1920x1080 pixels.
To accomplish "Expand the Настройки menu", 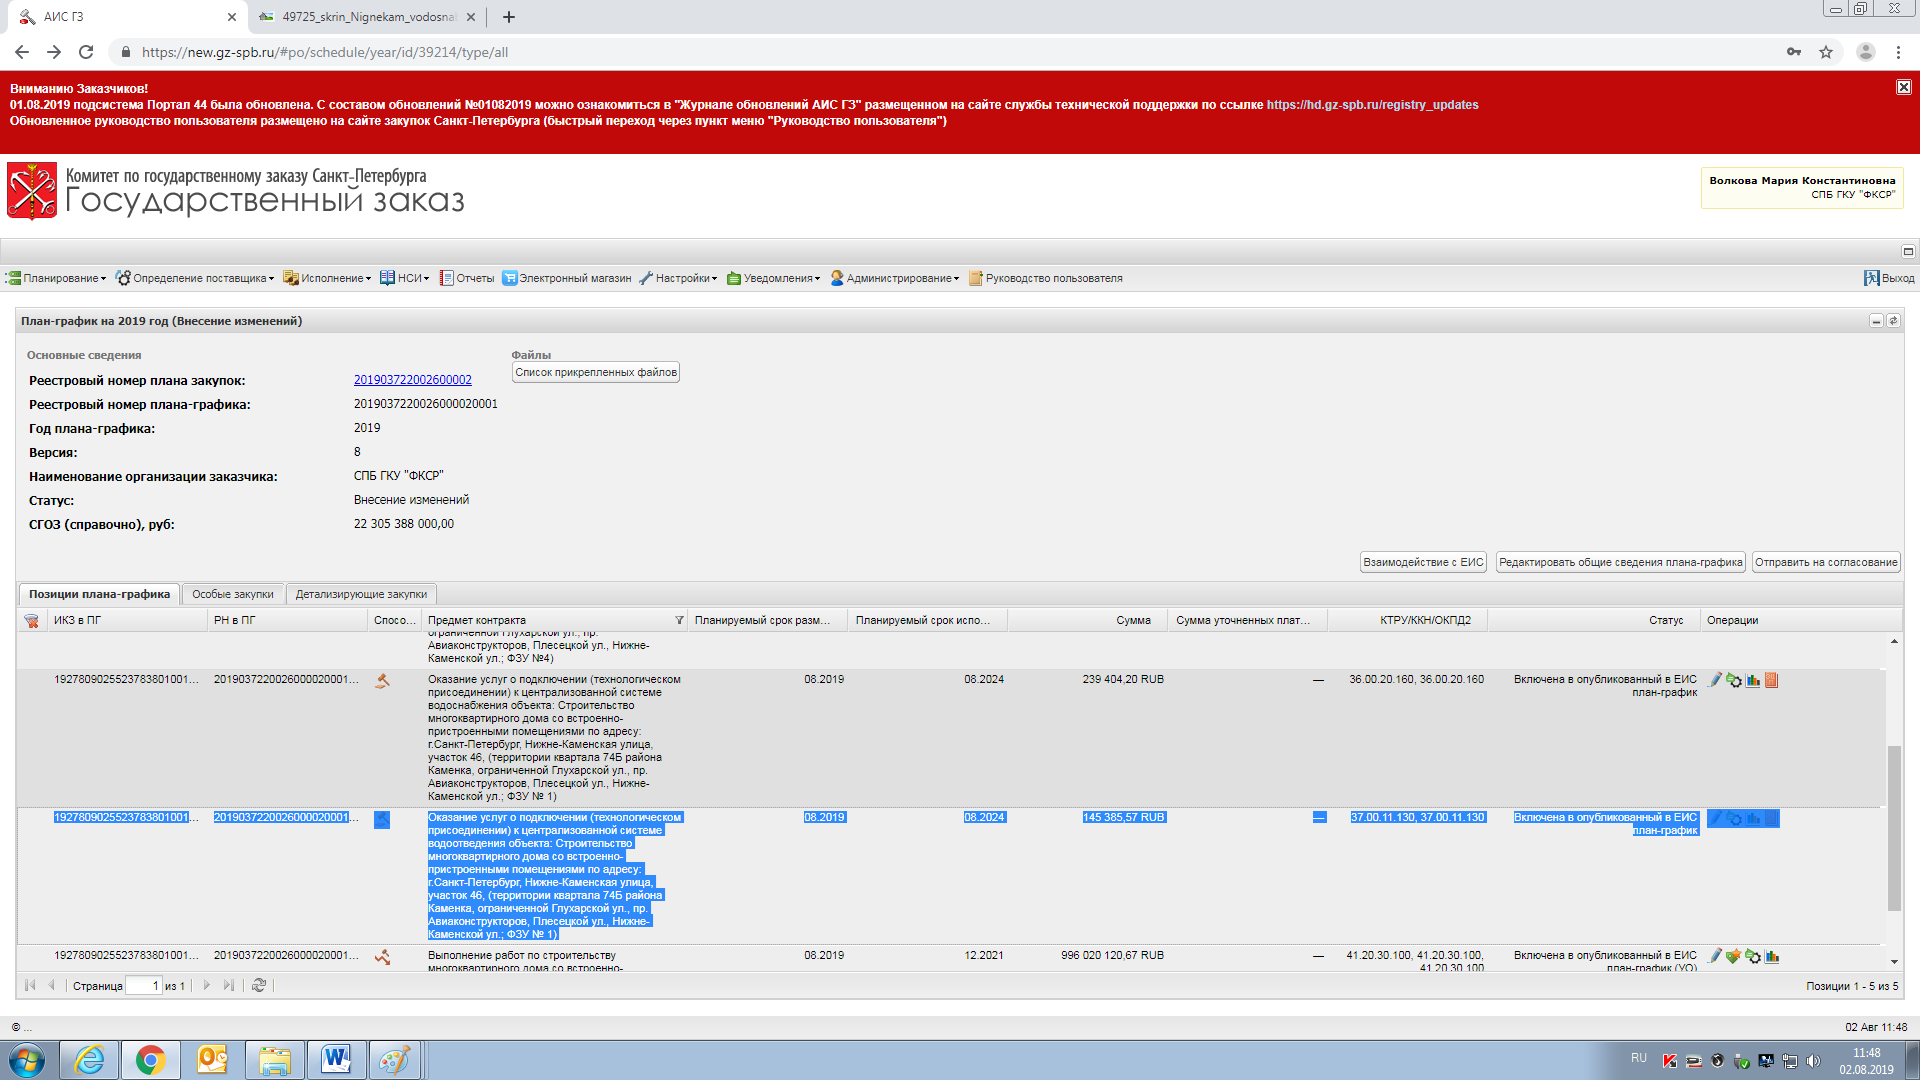I will [678, 278].
